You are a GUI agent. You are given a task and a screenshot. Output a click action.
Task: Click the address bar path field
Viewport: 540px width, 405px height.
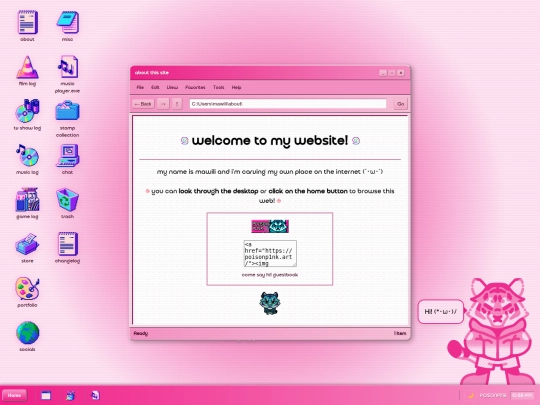coord(288,104)
